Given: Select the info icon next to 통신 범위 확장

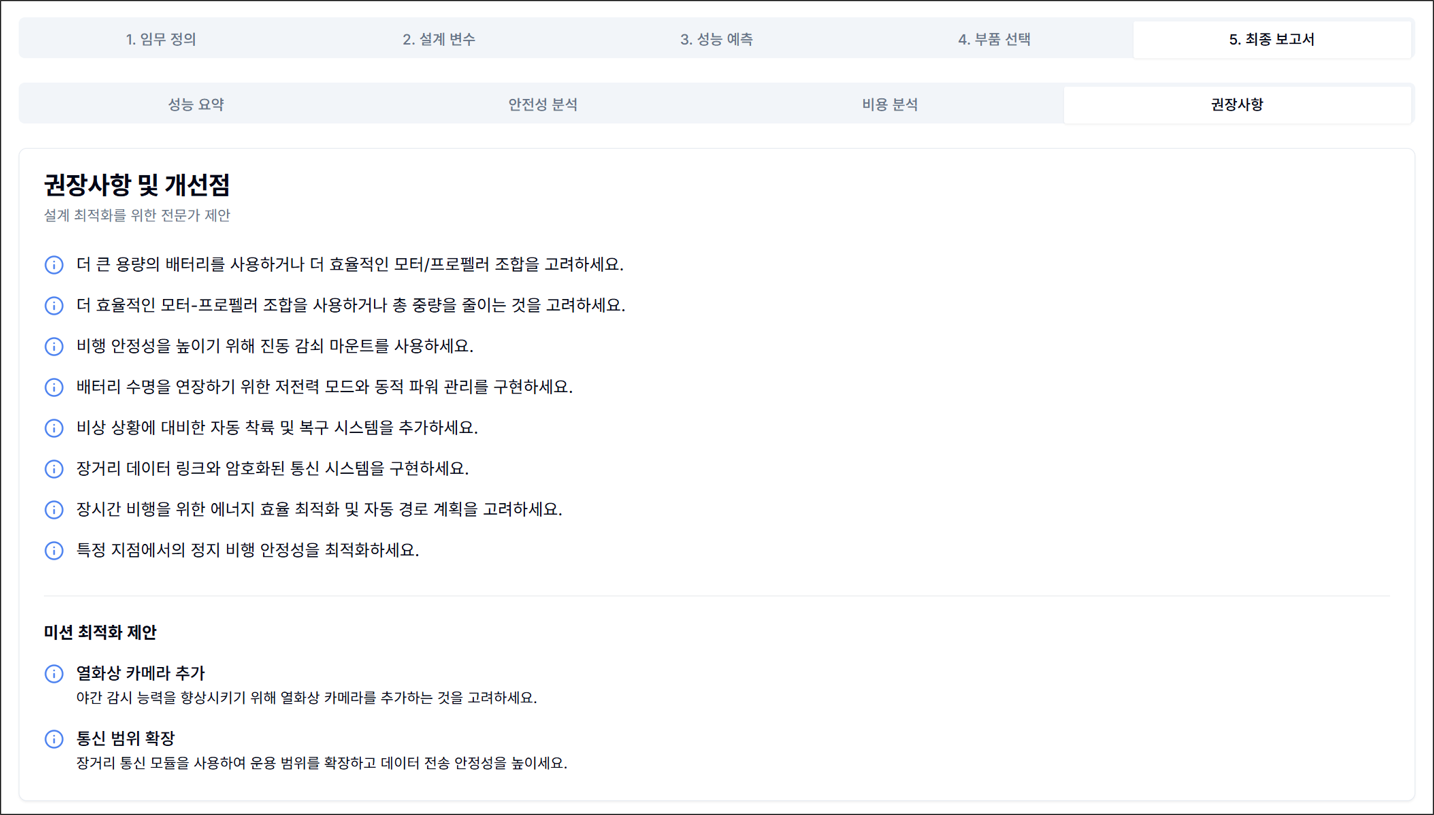Looking at the screenshot, I should point(54,740).
